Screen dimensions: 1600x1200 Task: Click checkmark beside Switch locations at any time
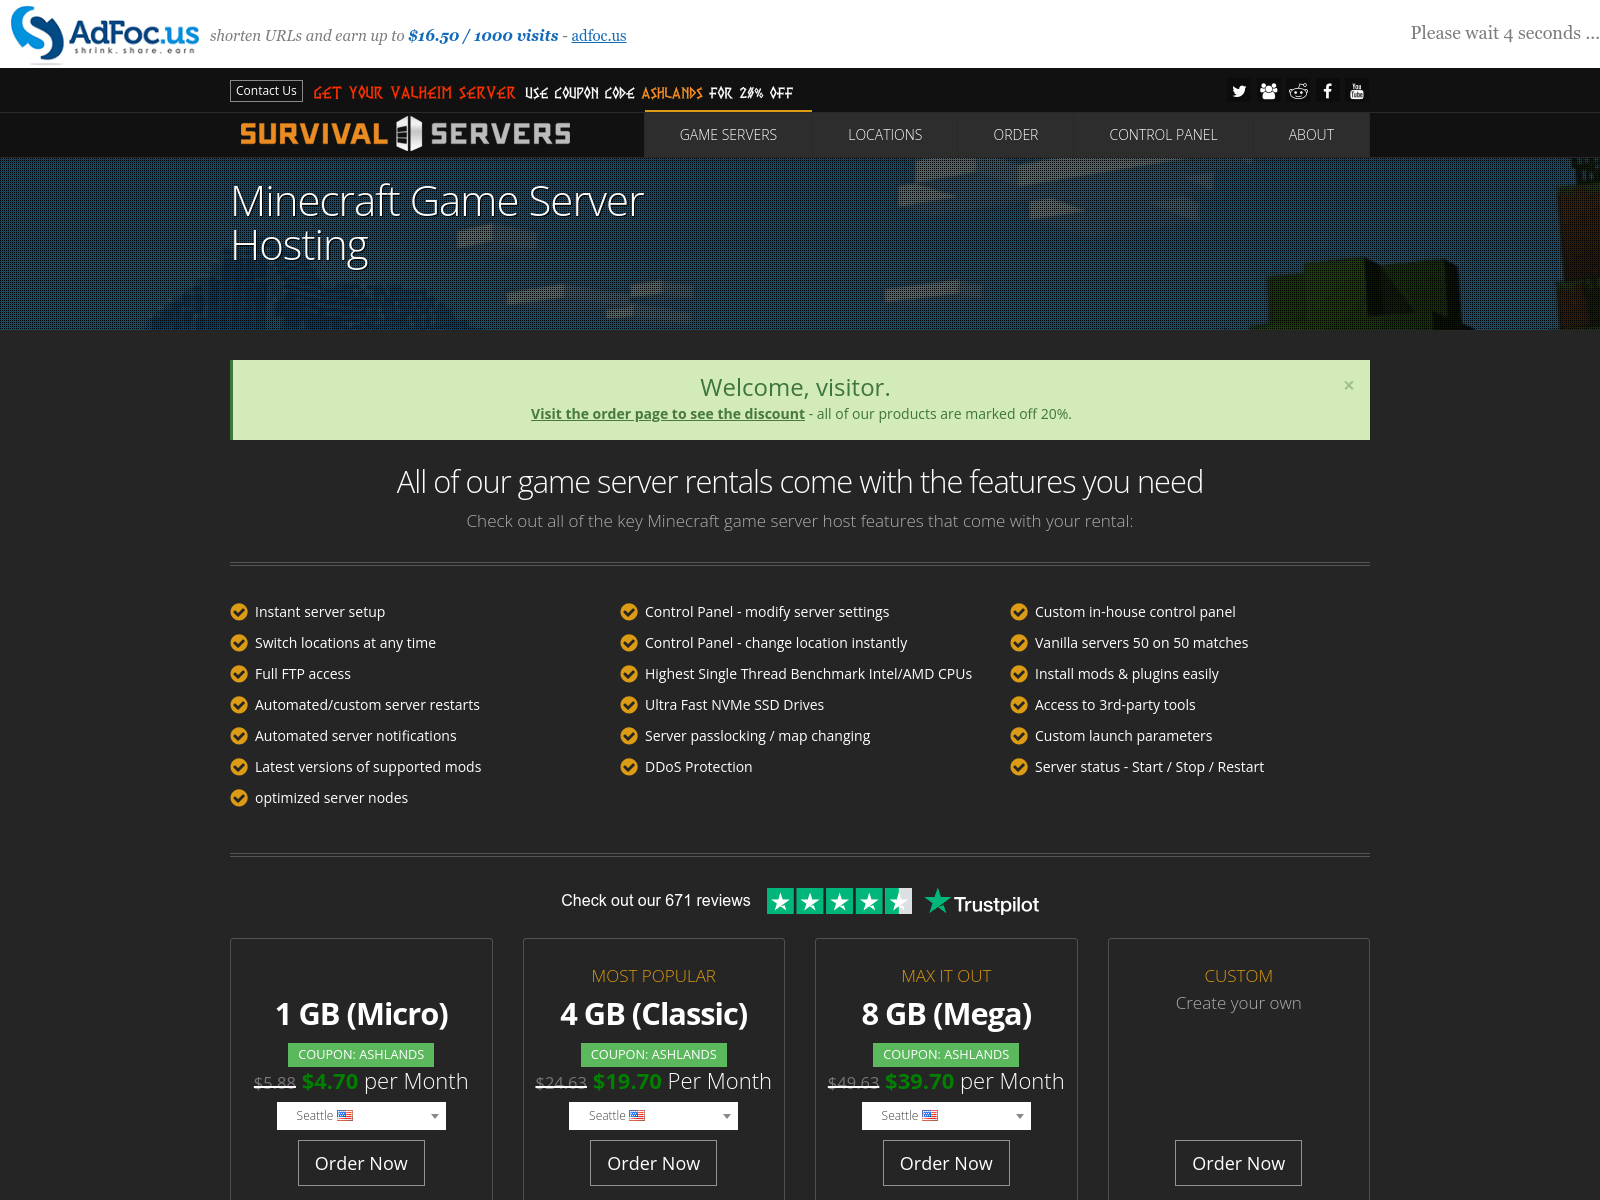point(239,643)
